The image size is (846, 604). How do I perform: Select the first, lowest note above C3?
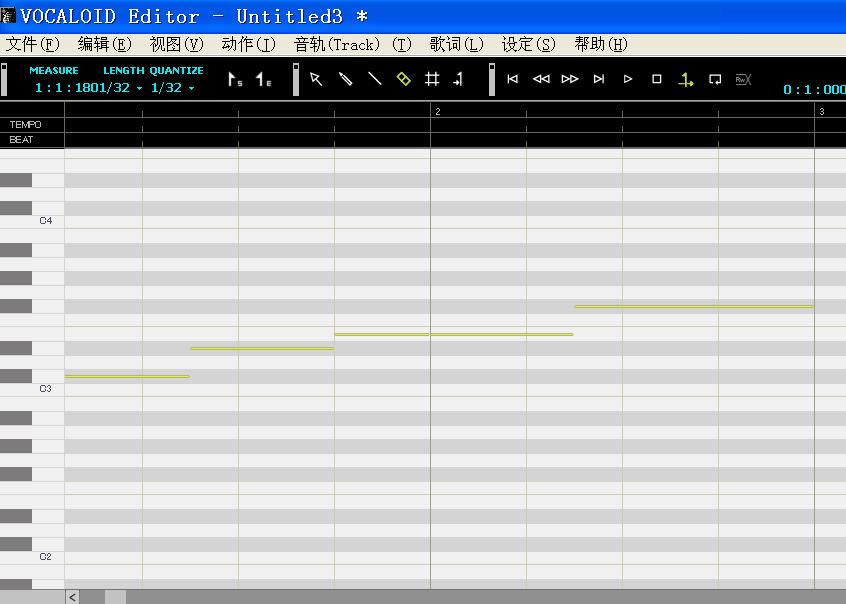(x=127, y=376)
